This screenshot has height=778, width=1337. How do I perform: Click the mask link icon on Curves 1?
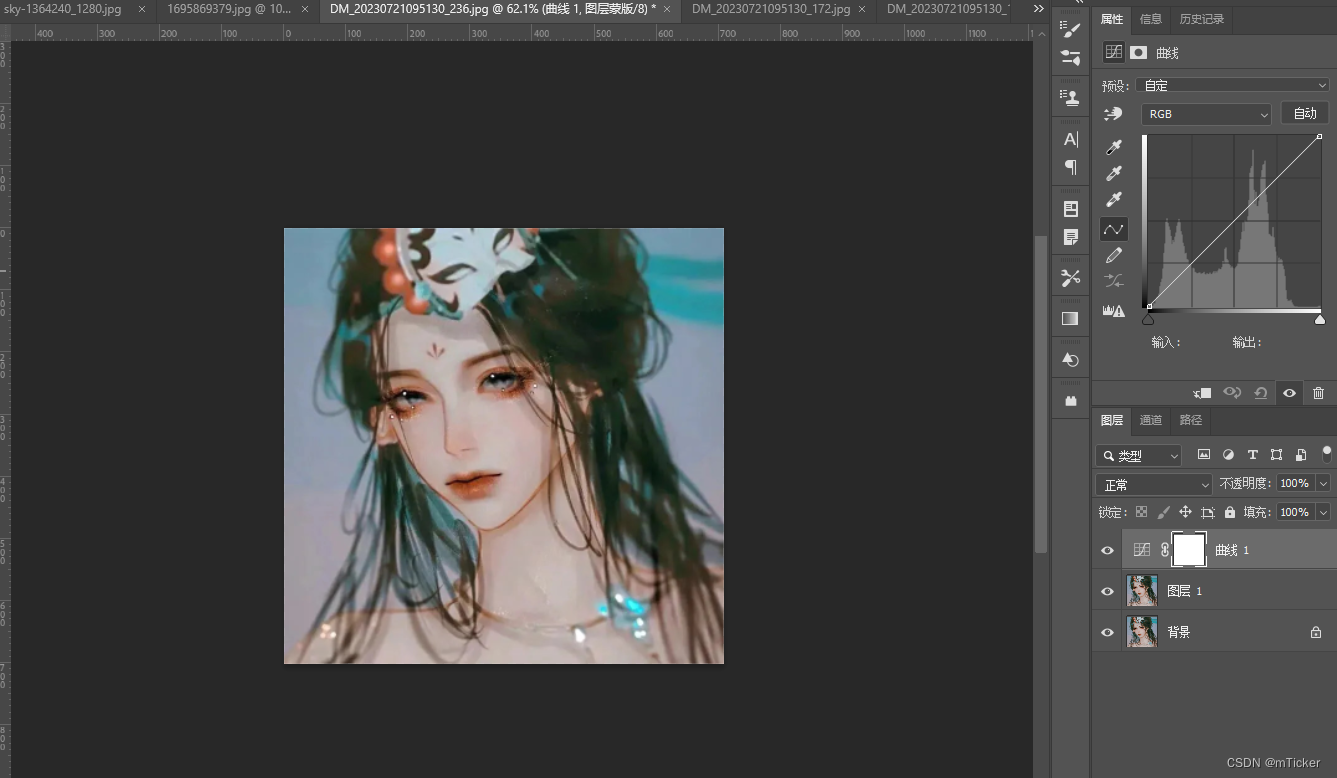point(1165,550)
